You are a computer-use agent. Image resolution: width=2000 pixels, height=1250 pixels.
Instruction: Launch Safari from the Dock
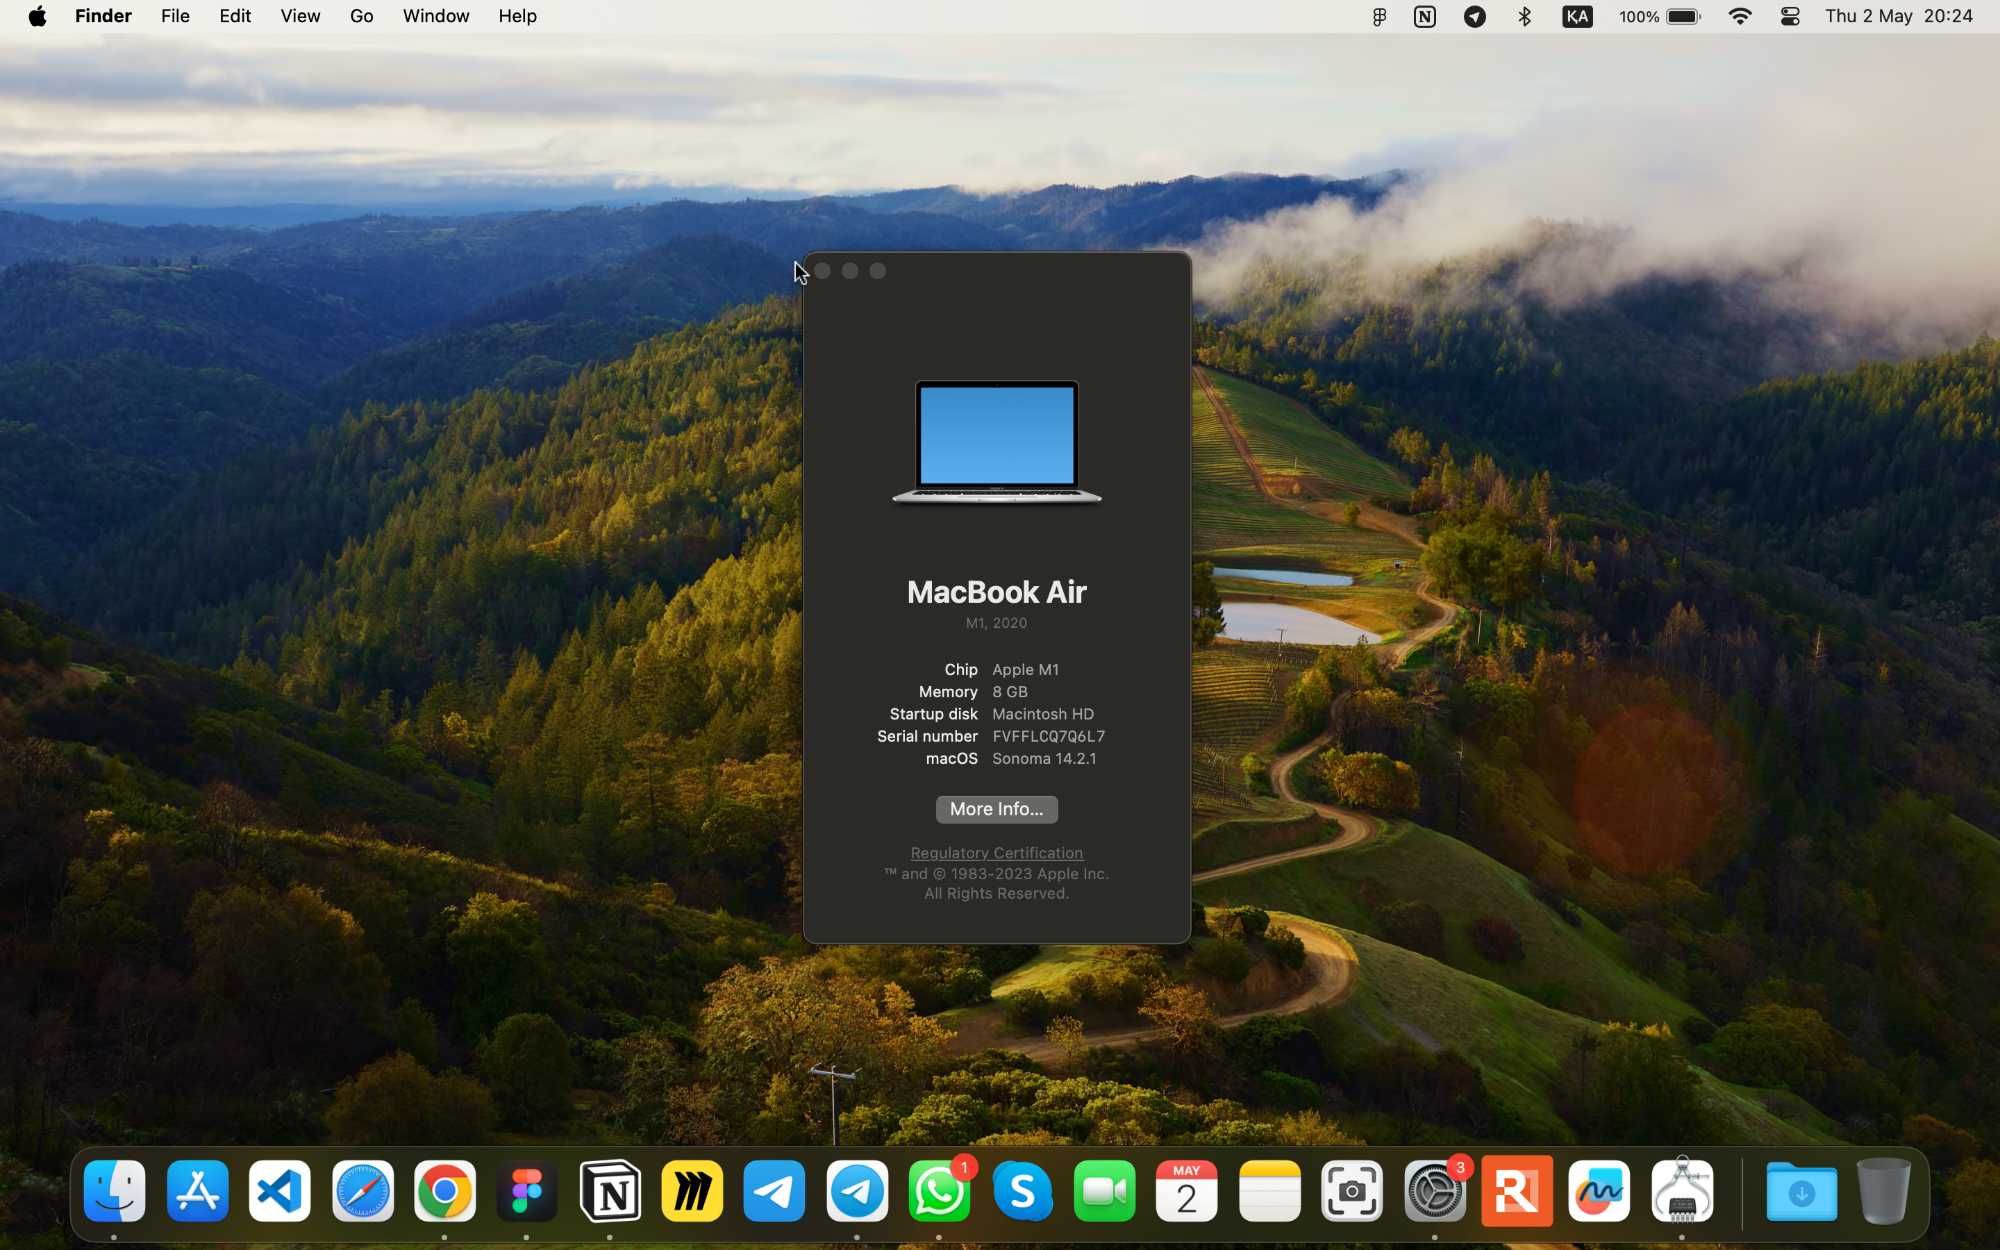click(x=363, y=1191)
